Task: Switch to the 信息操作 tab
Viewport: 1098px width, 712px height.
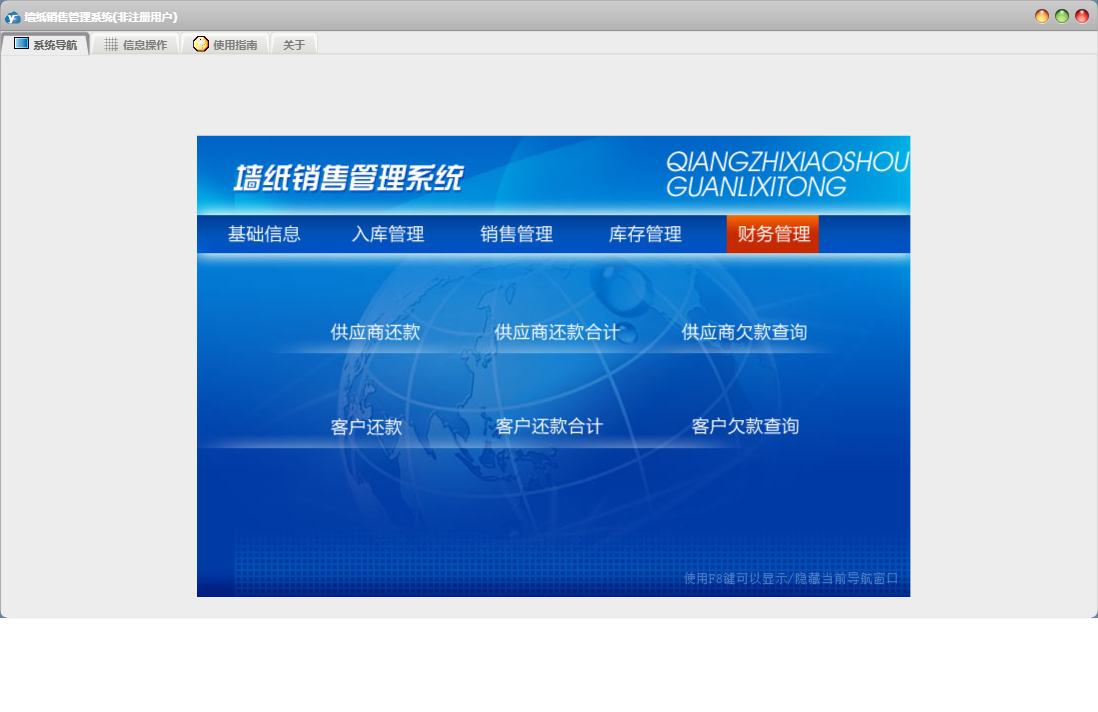Action: (x=136, y=44)
